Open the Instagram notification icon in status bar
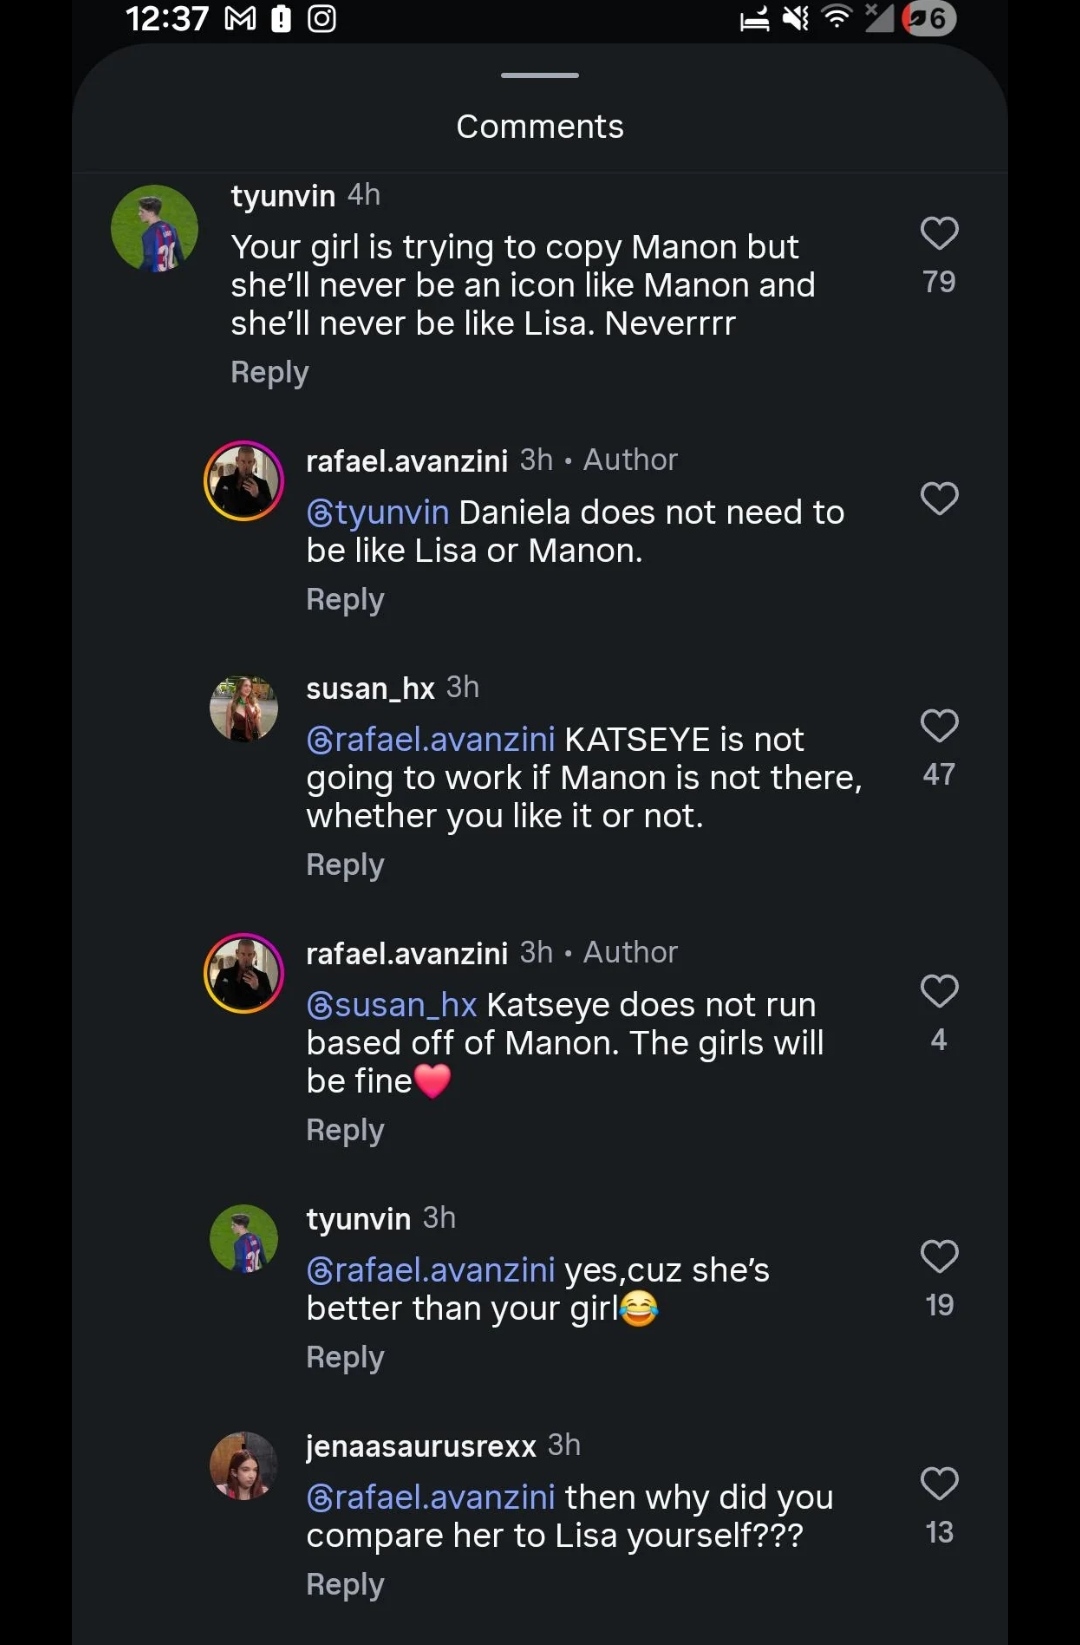 [321, 18]
